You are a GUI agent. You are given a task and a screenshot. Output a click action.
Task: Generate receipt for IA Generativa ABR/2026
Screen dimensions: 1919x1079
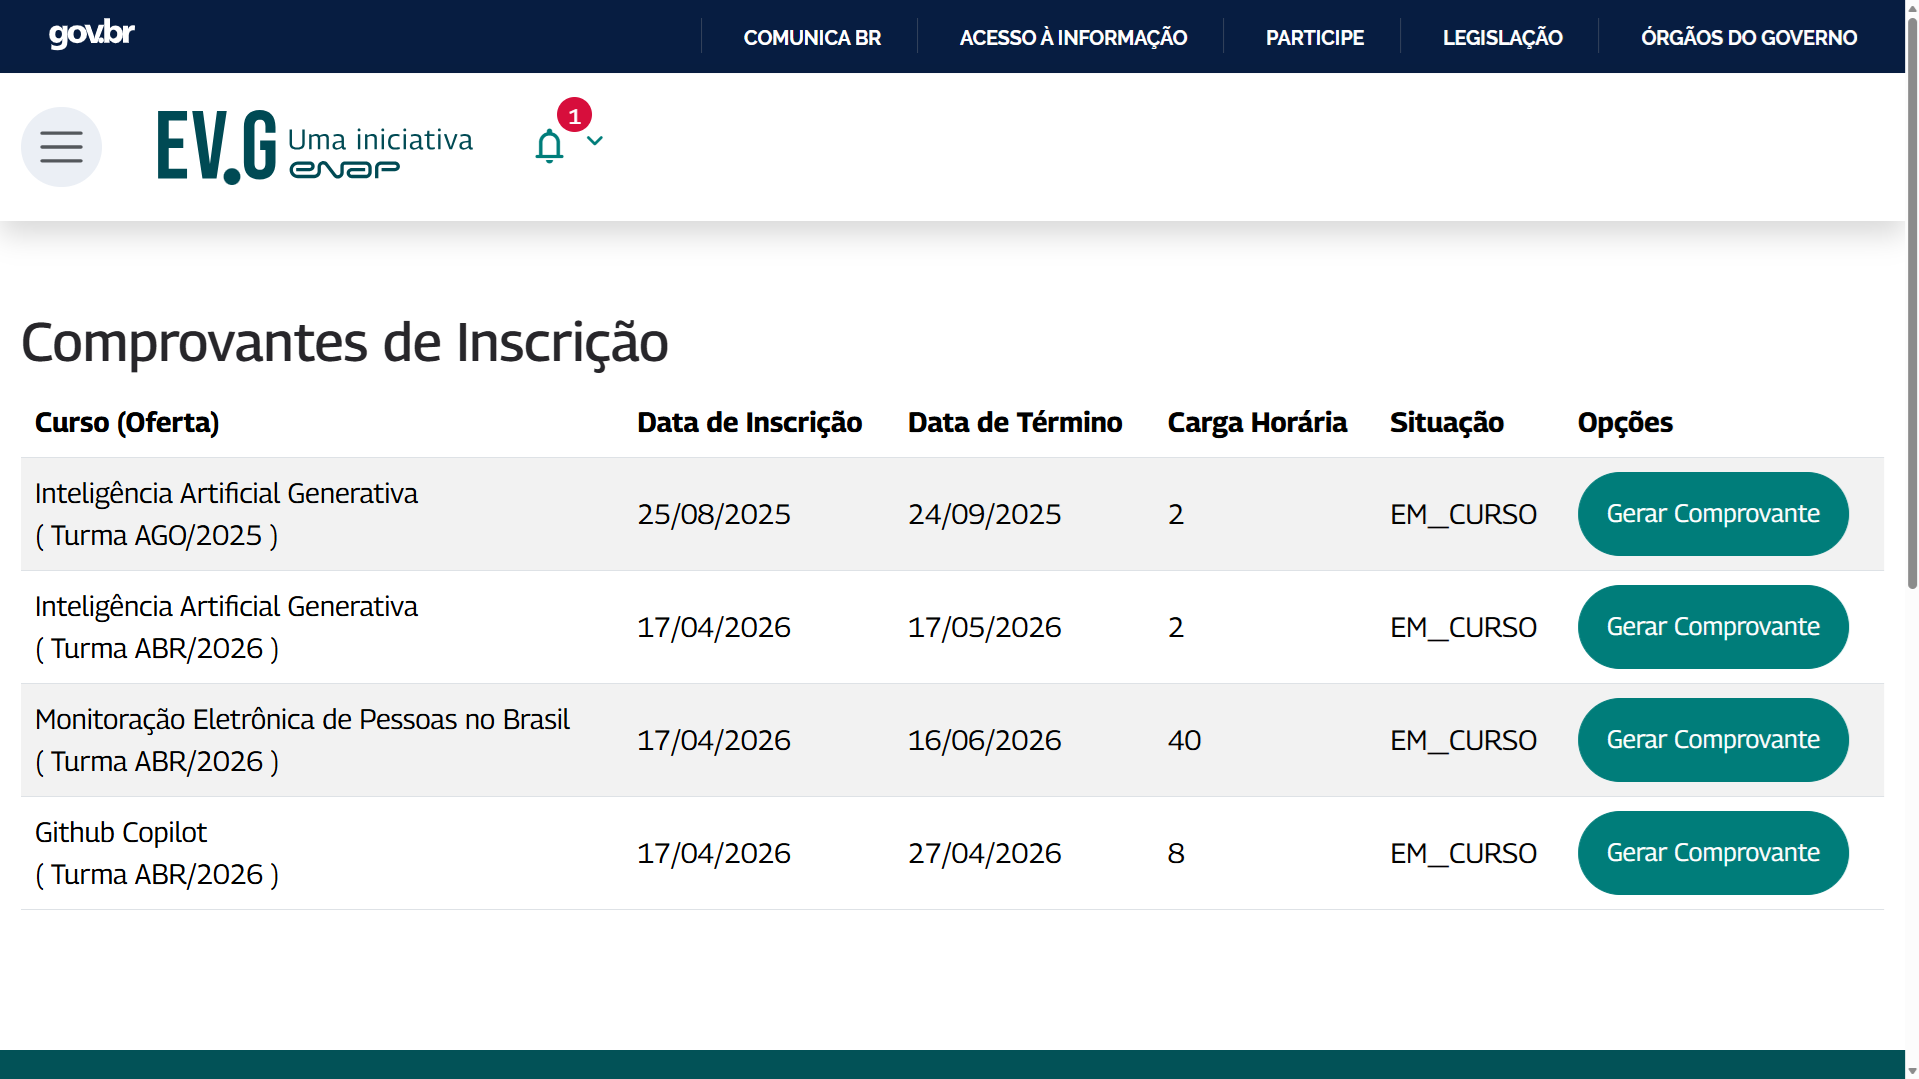click(1712, 627)
